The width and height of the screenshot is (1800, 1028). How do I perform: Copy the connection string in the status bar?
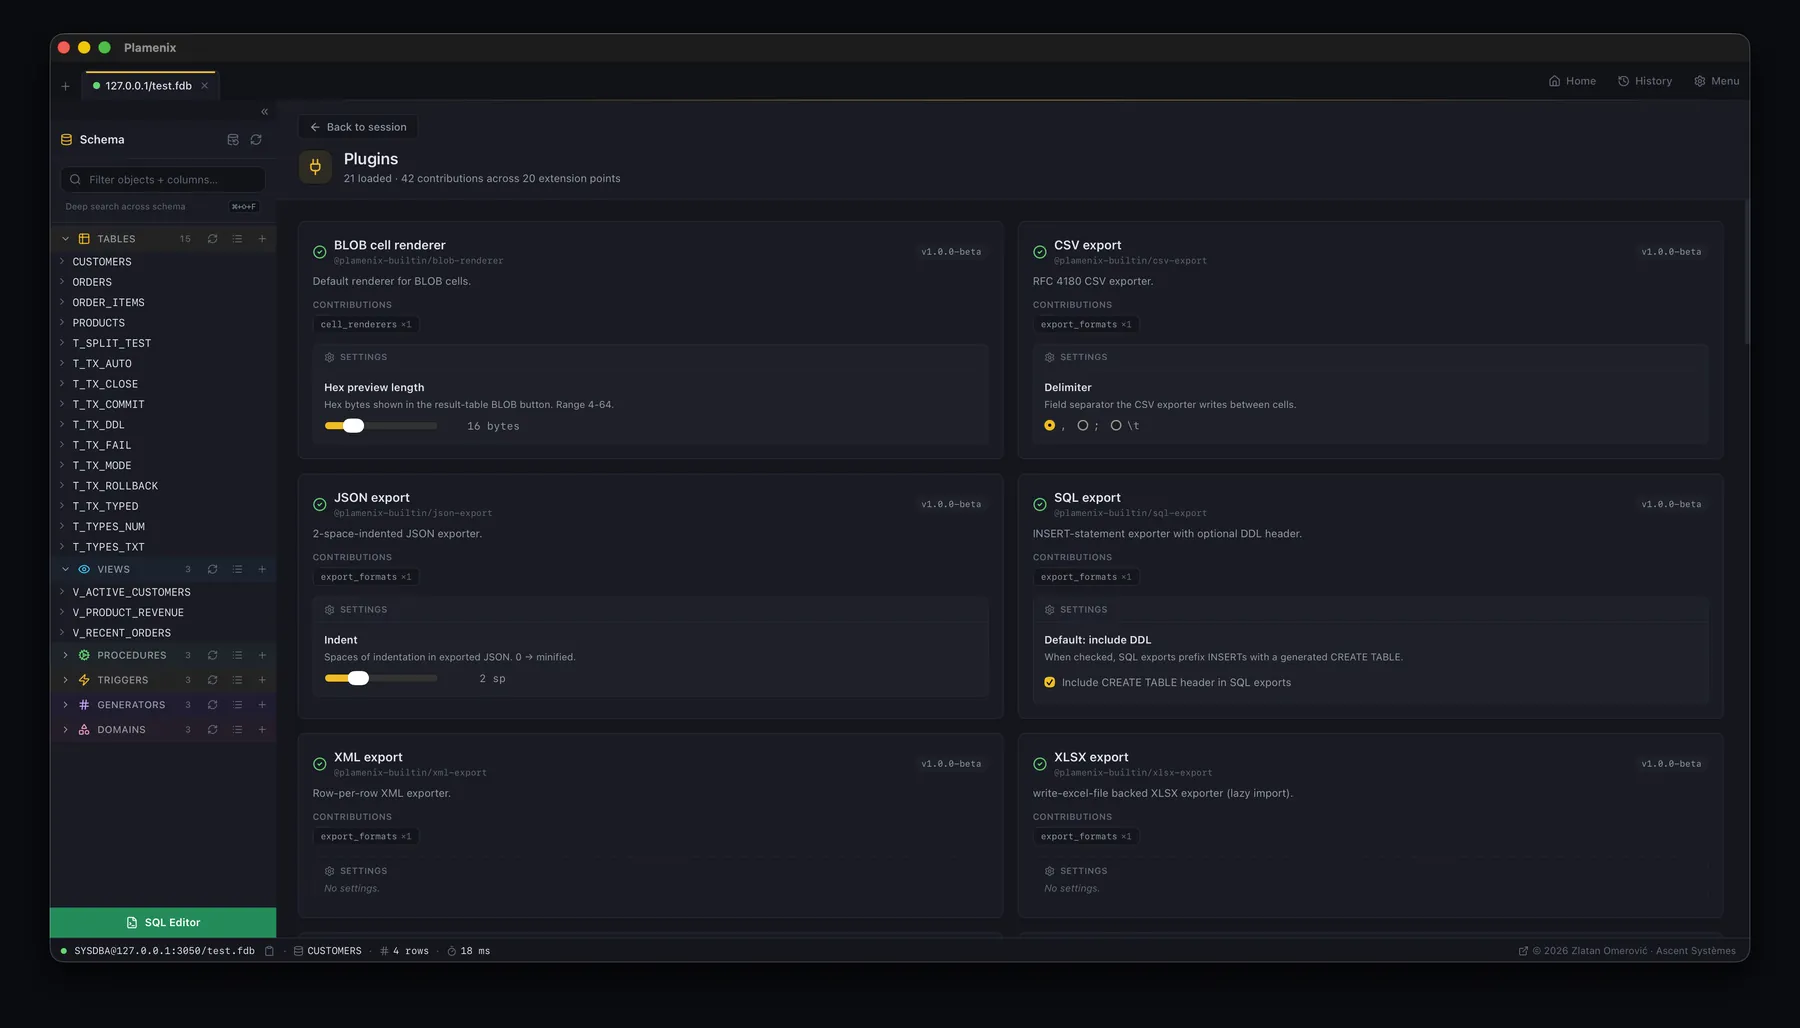[269, 951]
